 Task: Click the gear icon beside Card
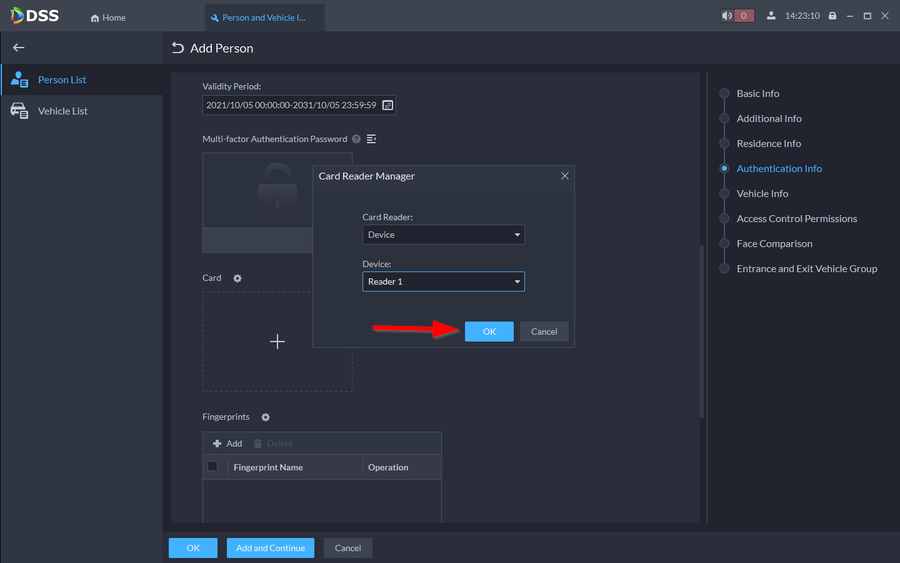[x=237, y=278]
